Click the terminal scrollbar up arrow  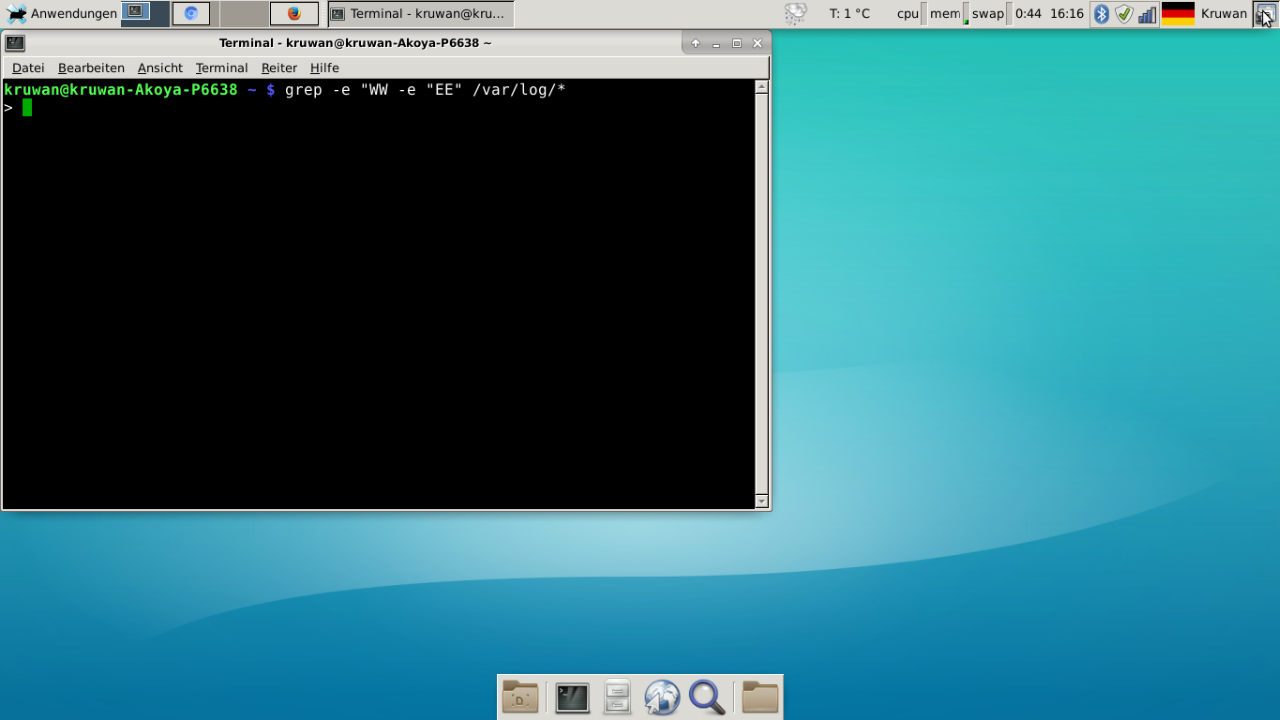pyautogui.click(x=761, y=87)
